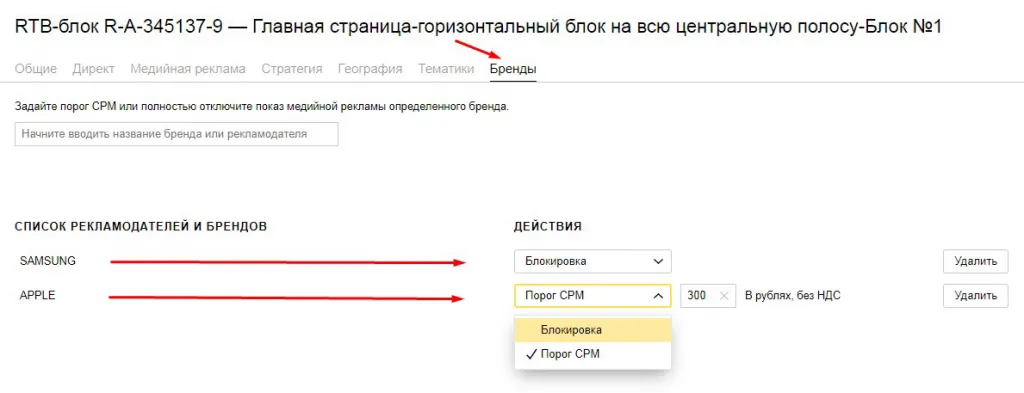Click the СПИСОК РЕКЛАМОДАТЕЛЕЙ И БРЕНДОВ header
1024x393 pixels.
coord(140,227)
